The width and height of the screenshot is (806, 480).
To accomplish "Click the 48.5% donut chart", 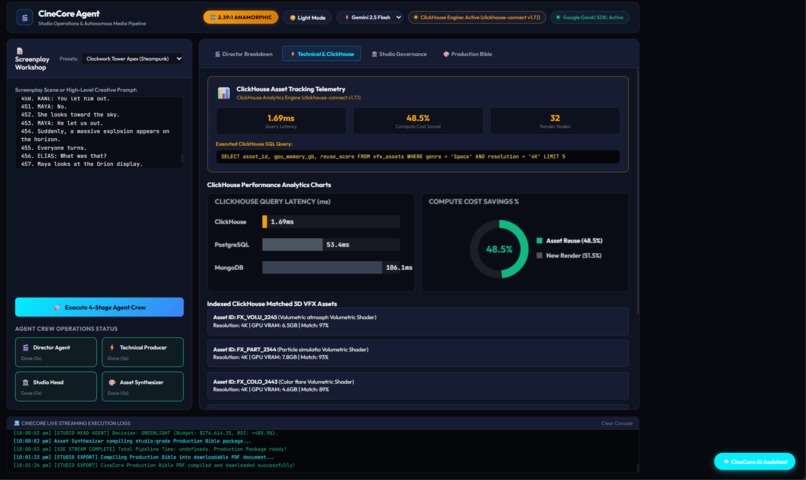I will (499, 249).
